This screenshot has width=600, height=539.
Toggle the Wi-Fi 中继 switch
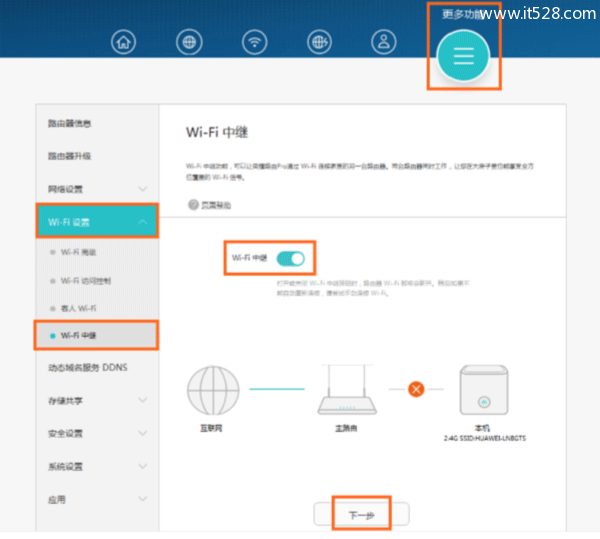[291, 259]
